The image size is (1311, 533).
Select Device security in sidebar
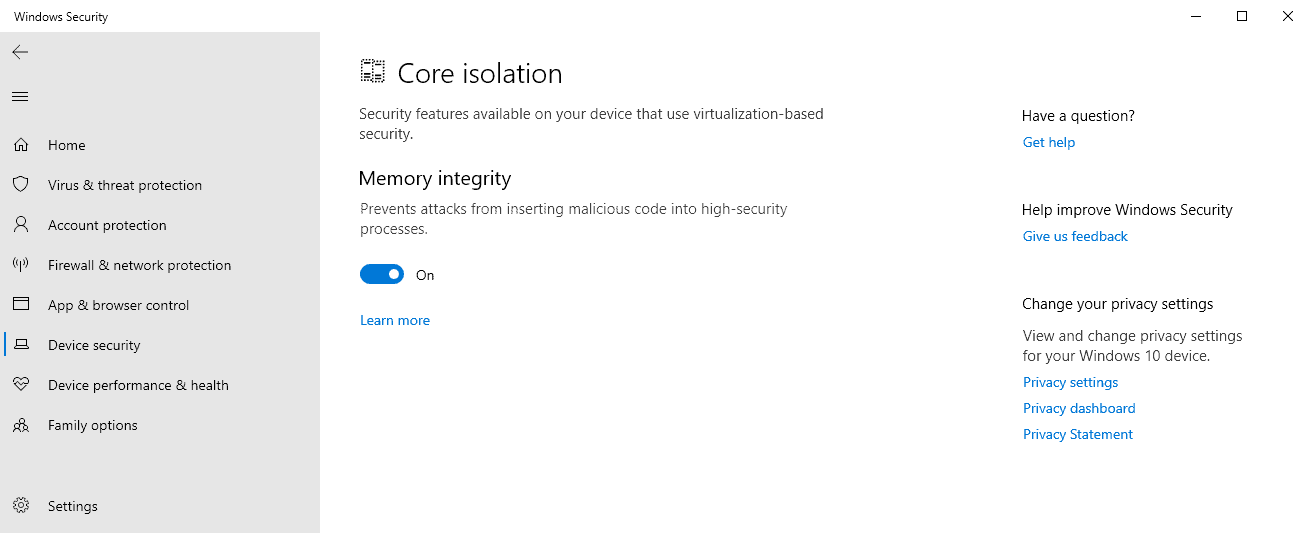94,345
